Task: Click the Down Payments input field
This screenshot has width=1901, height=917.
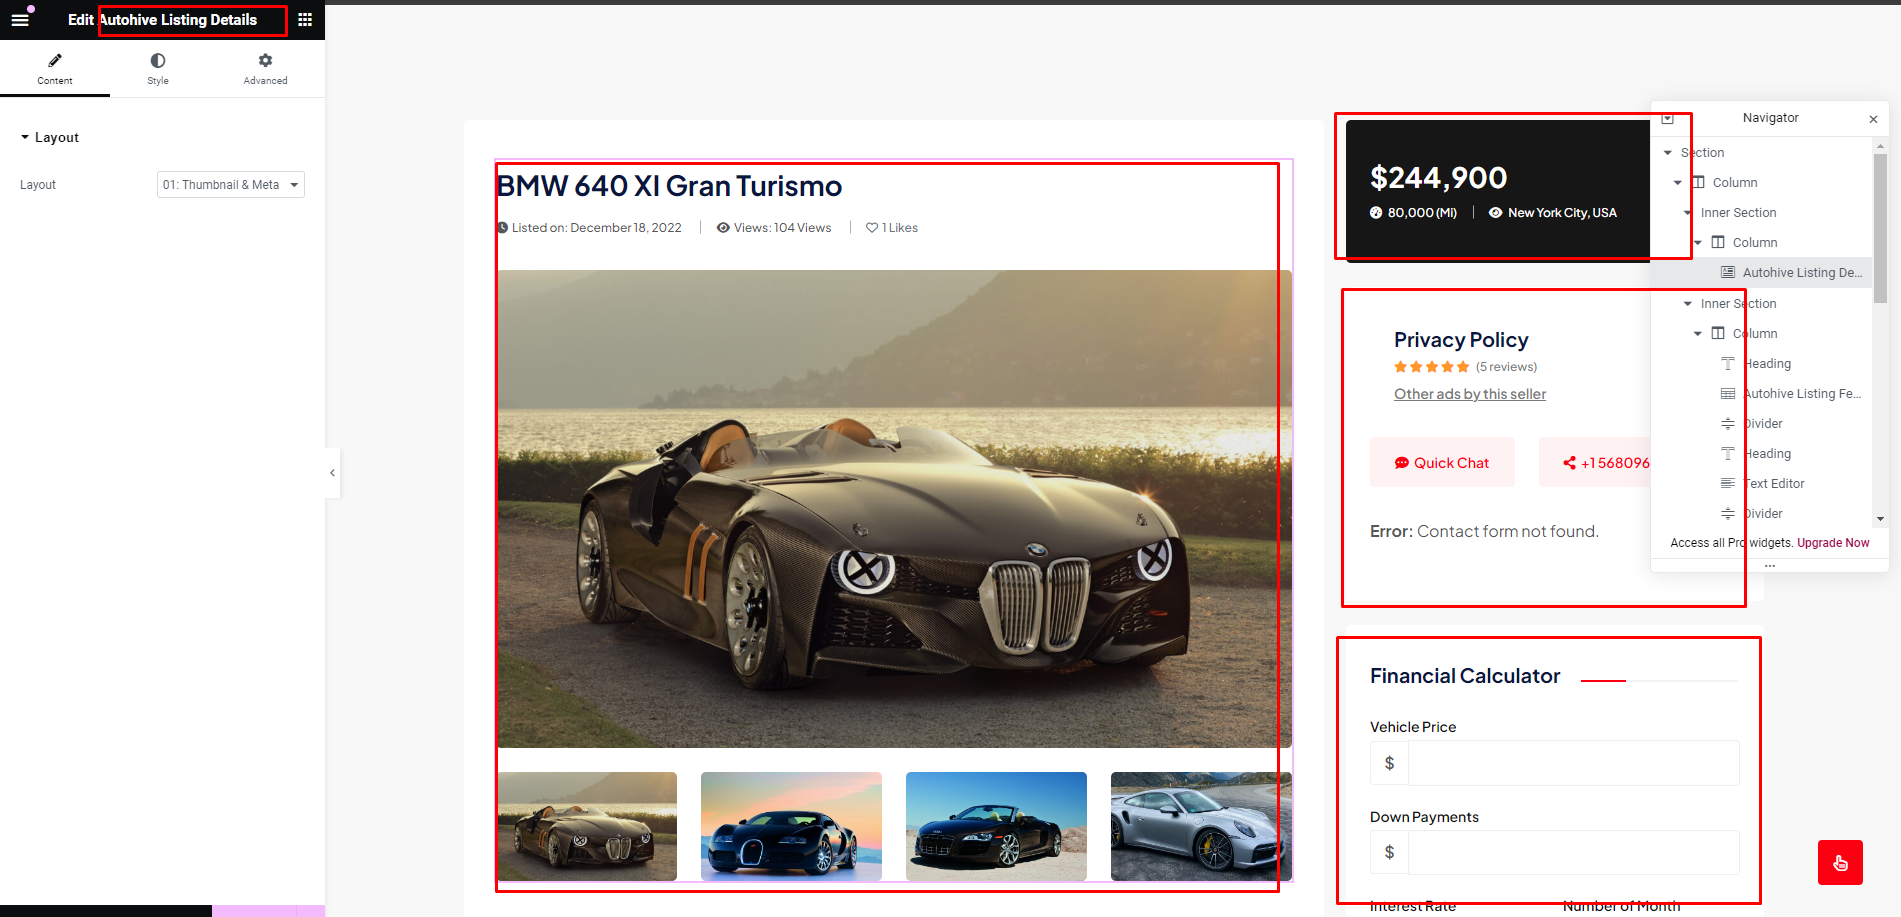Action: 1574,852
